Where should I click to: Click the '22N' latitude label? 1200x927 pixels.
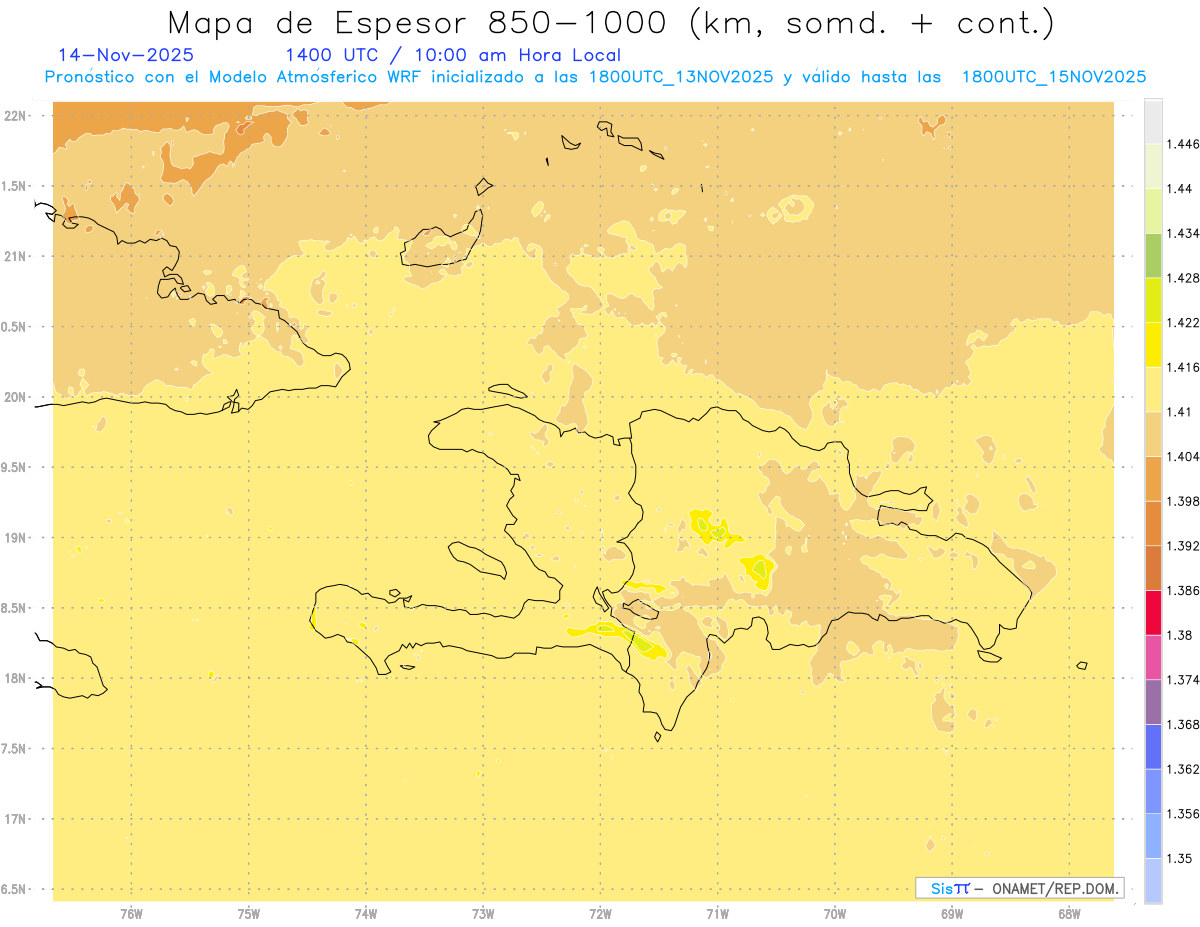[16, 116]
